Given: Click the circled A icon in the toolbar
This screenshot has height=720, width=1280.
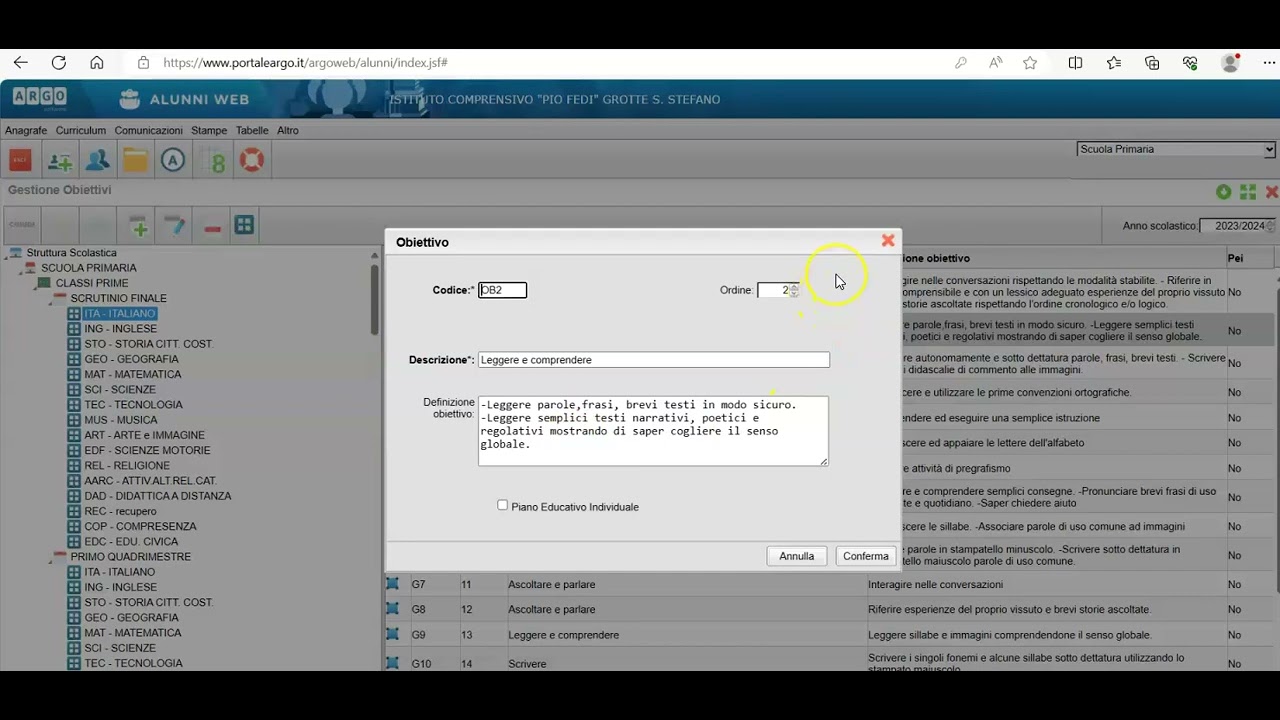Looking at the screenshot, I should 173,160.
